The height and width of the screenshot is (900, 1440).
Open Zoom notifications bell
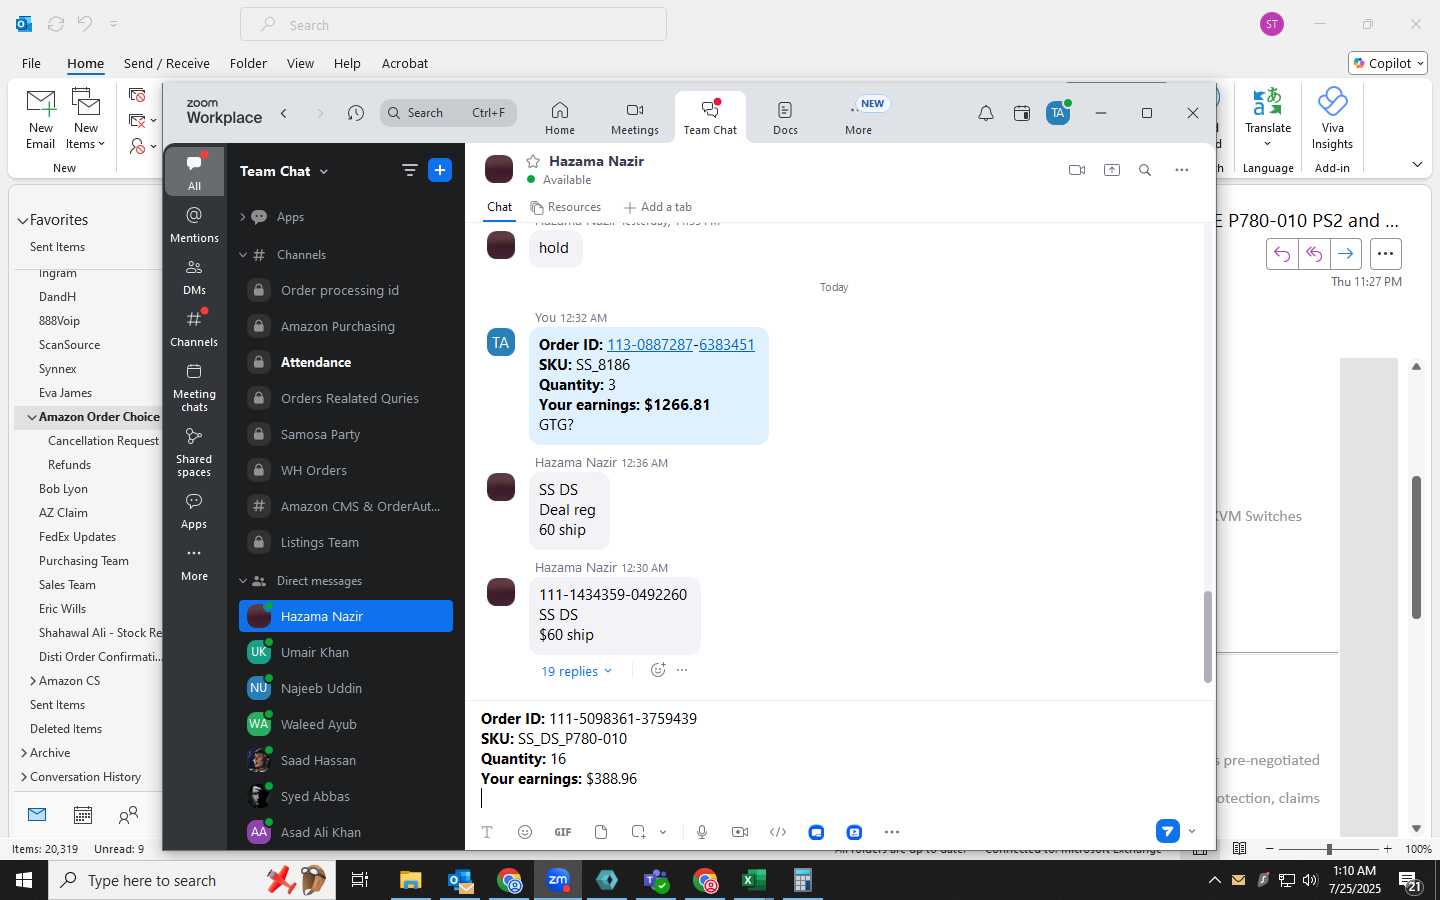[x=986, y=113]
